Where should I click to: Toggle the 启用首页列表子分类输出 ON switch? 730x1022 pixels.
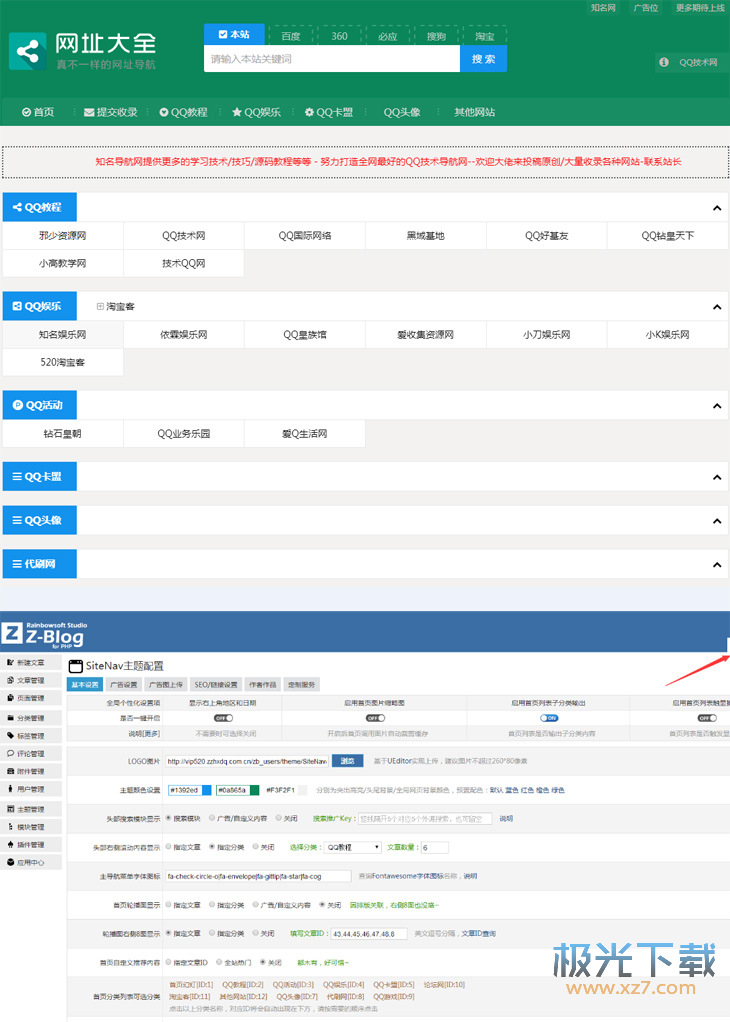click(x=549, y=718)
